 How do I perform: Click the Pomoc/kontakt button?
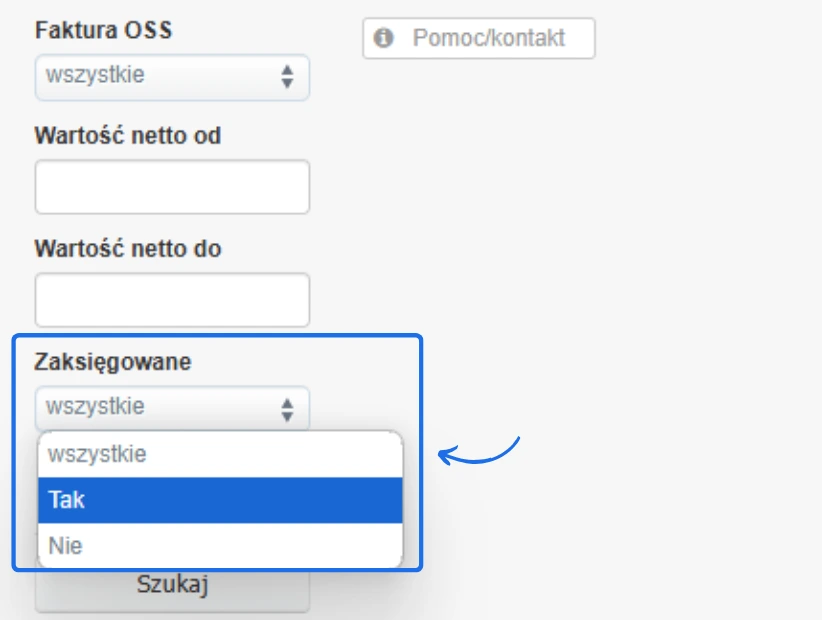(480, 39)
